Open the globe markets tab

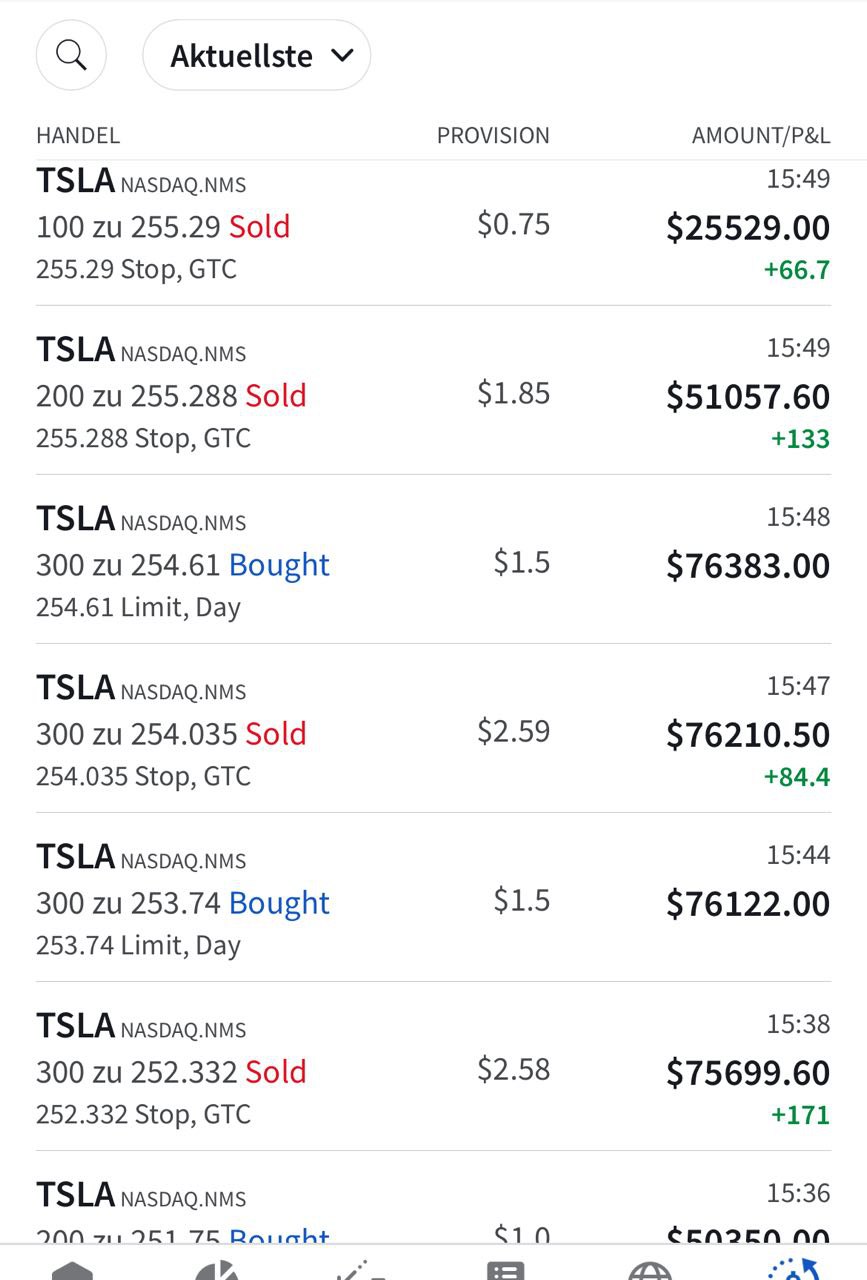650,1270
